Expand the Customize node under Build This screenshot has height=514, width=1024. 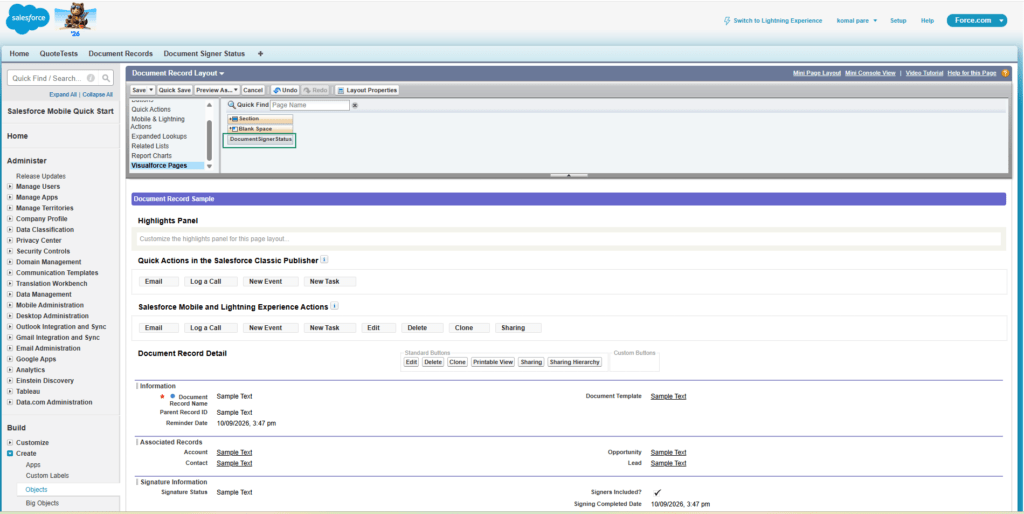tap(10, 443)
